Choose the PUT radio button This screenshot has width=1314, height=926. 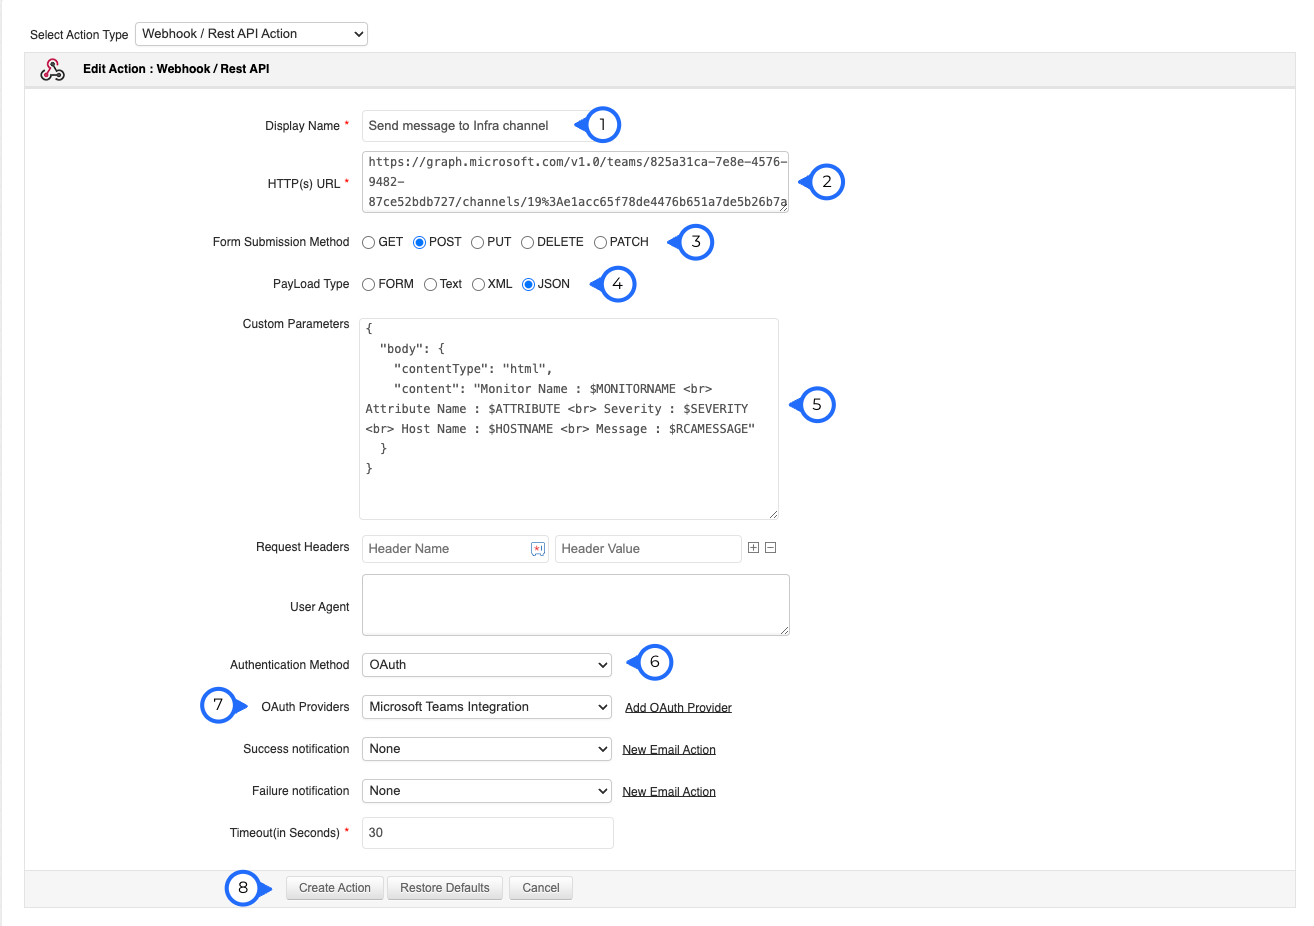(x=478, y=242)
